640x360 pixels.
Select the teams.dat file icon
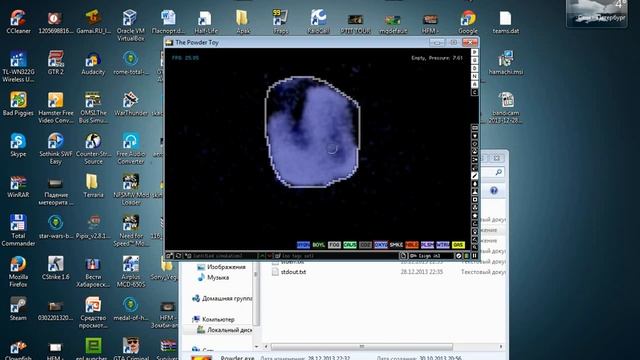coord(505,22)
